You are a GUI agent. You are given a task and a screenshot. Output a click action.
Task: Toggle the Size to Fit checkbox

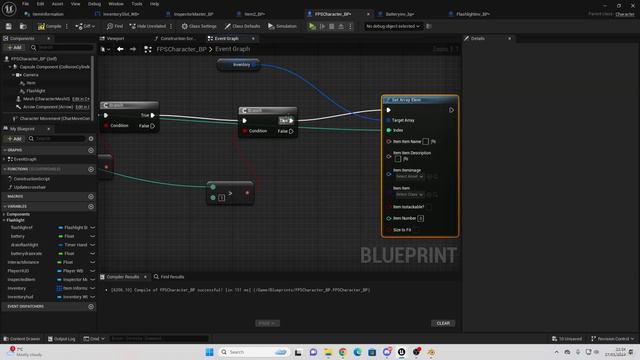[416, 230]
